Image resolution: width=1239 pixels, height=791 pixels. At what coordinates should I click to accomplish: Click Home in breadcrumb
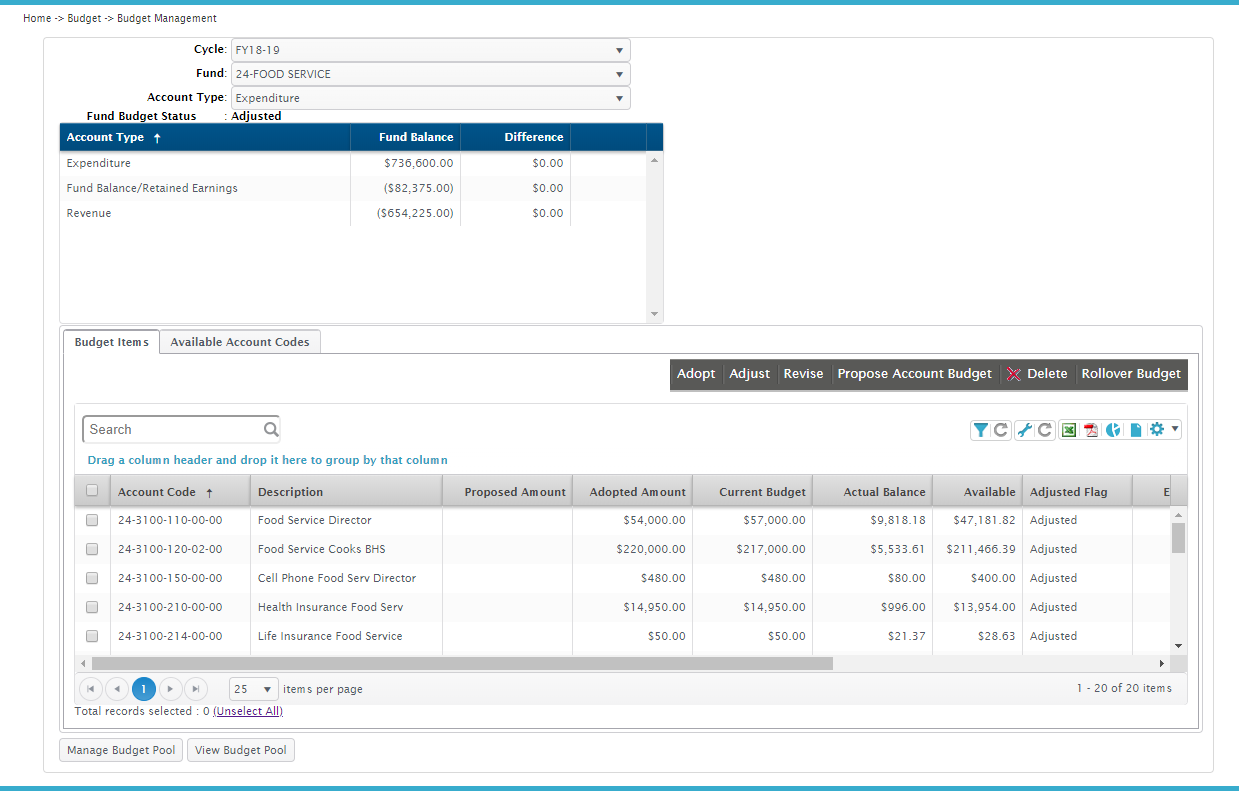(37, 18)
